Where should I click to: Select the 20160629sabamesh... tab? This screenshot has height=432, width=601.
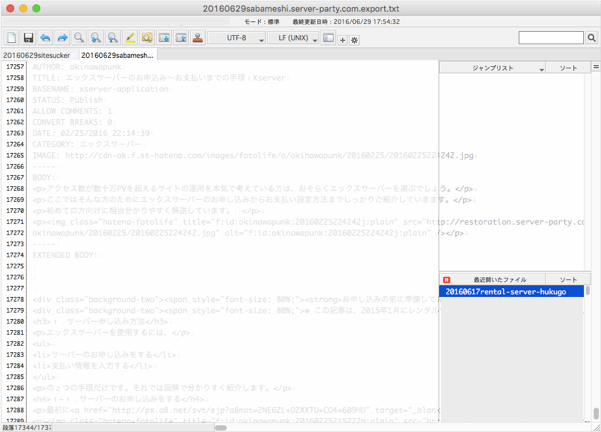pos(118,55)
